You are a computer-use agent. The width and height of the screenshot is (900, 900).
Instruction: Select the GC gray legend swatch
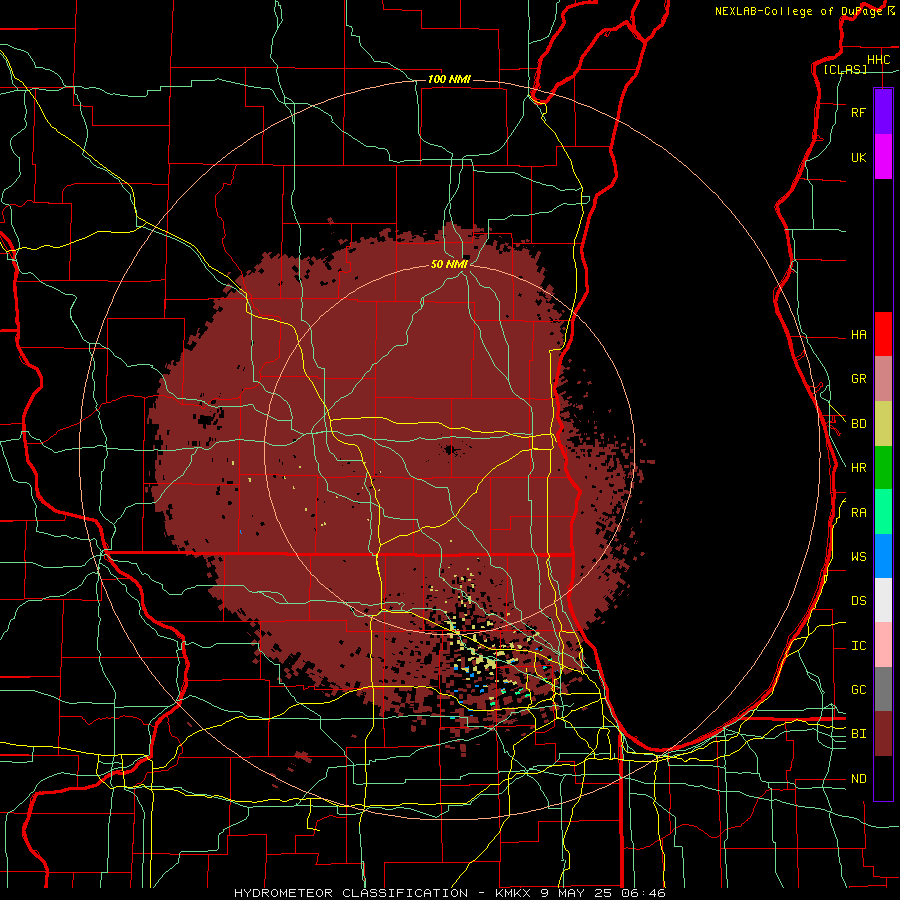[883, 689]
